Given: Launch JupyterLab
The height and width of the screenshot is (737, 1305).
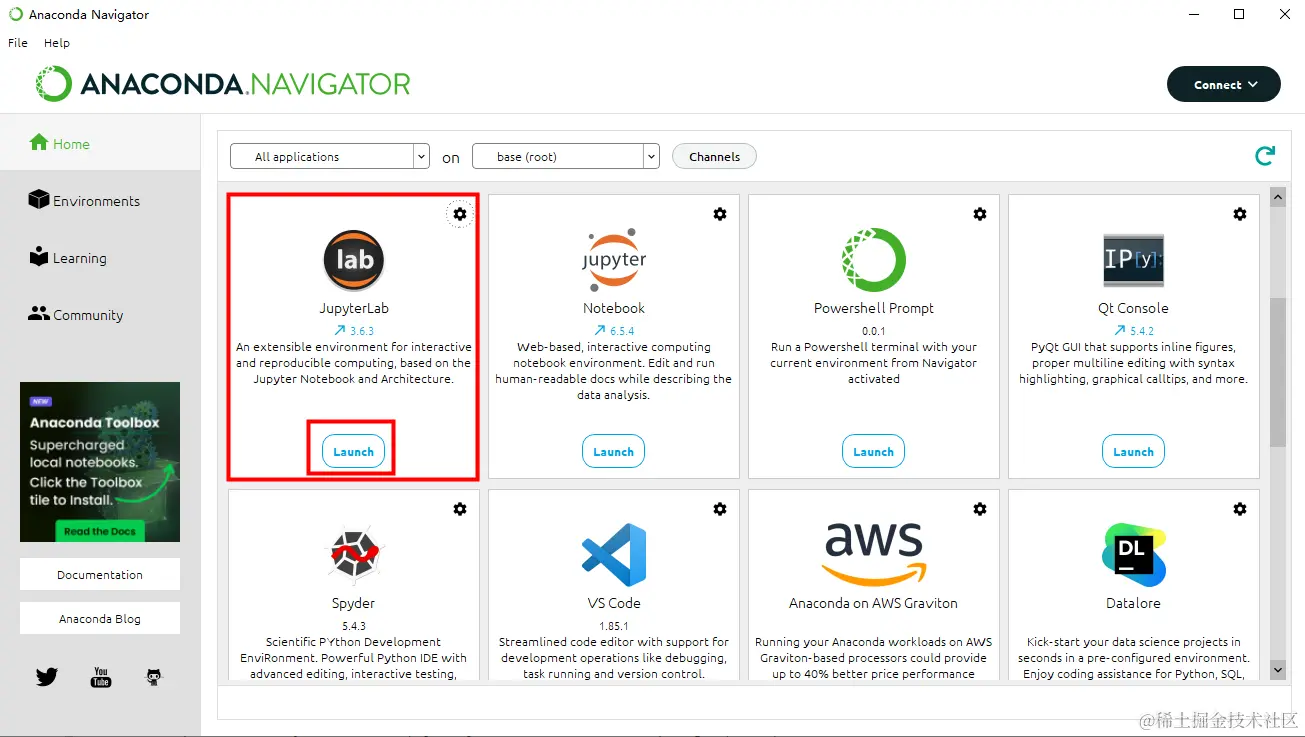Looking at the screenshot, I should pos(353,452).
